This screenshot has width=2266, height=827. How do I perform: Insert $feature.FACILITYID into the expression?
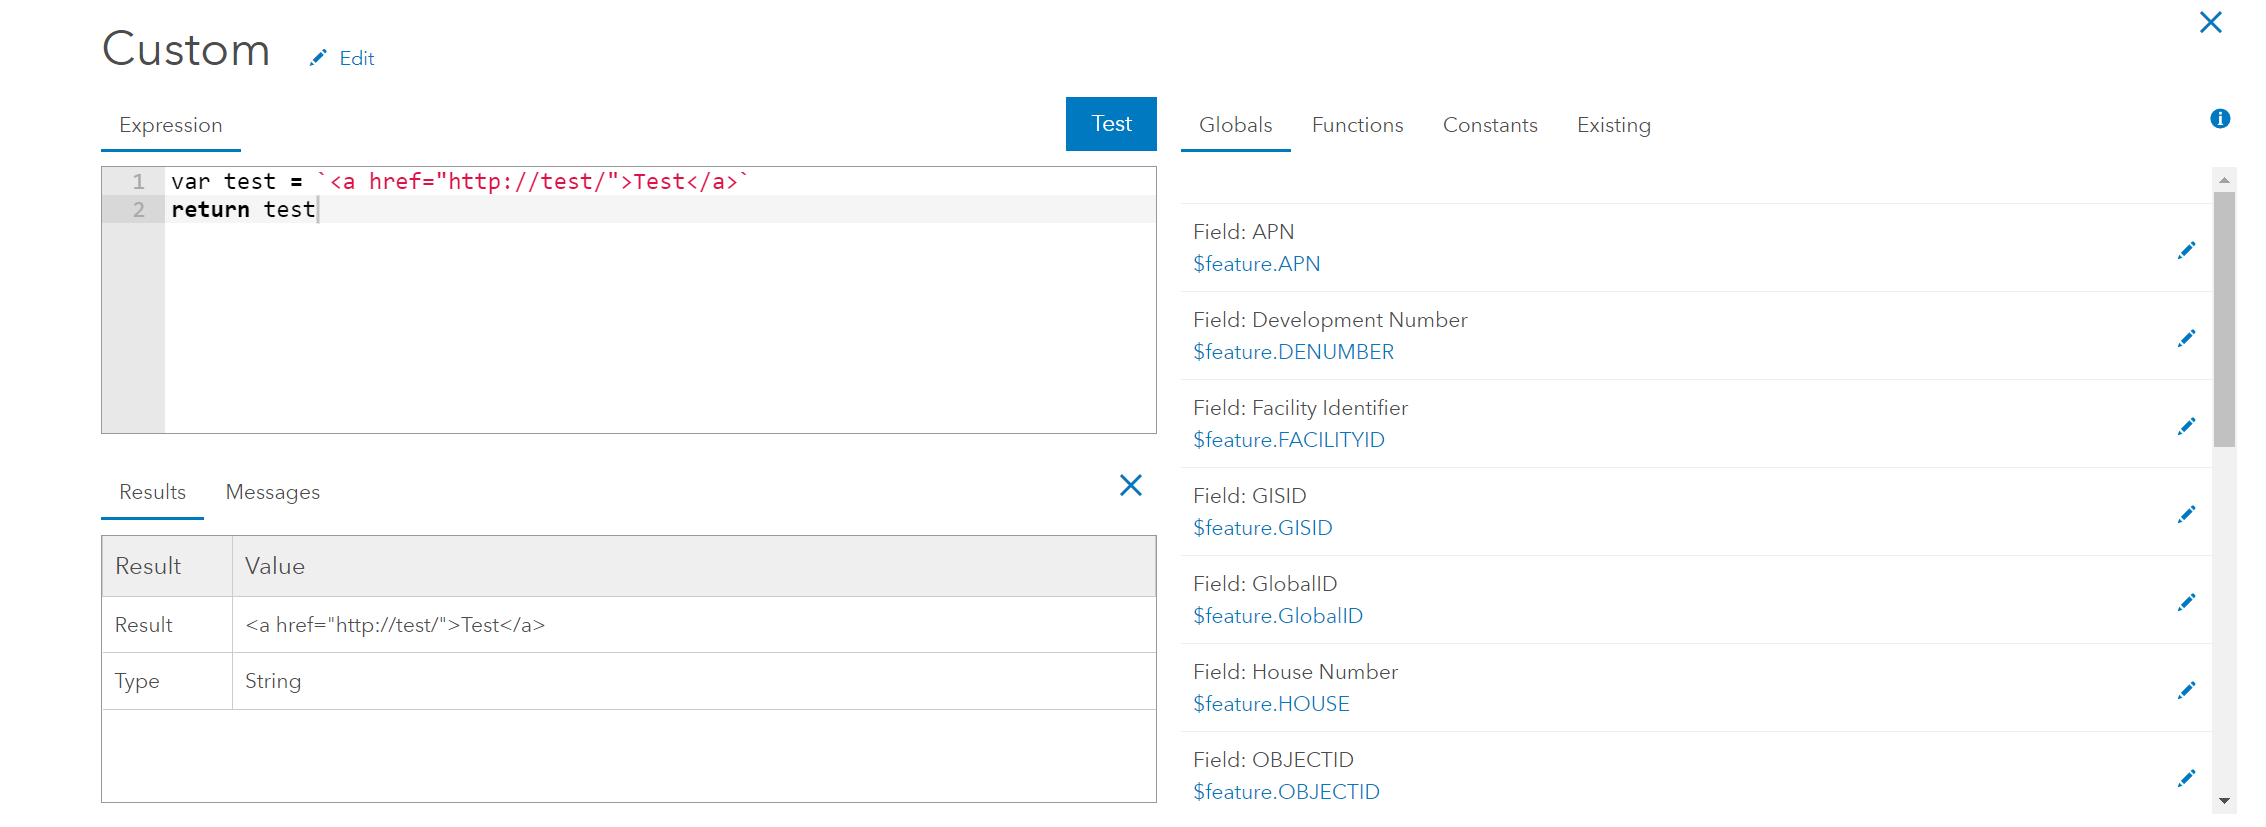pyautogui.click(x=1288, y=440)
